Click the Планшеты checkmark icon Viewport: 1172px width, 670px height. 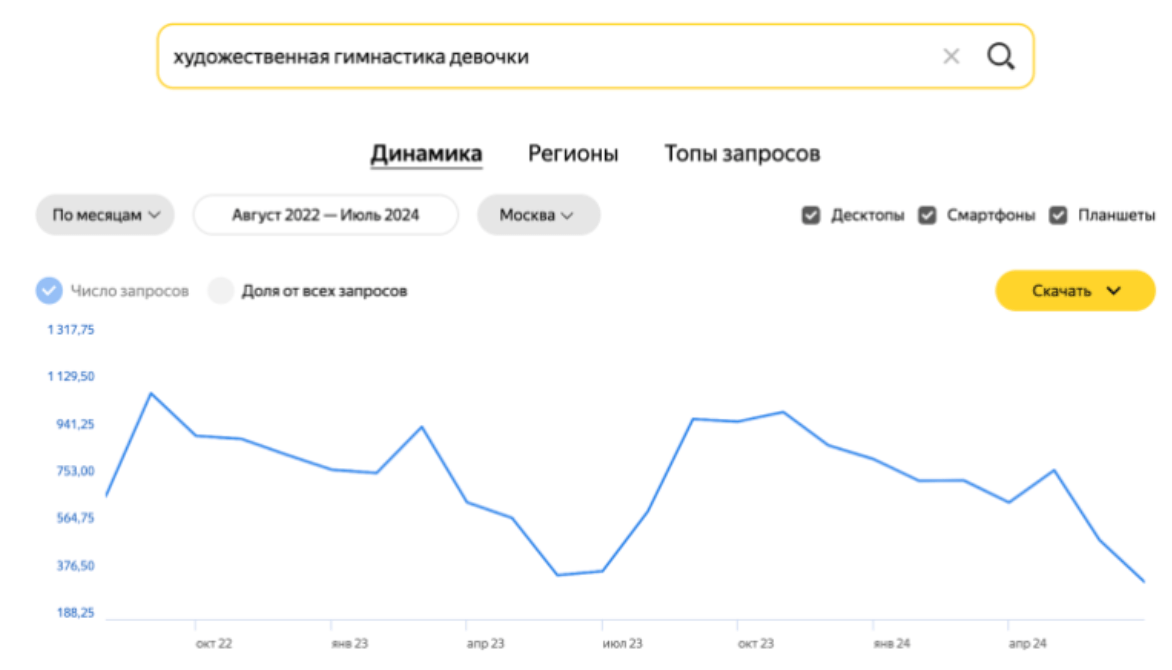tap(1057, 213)
